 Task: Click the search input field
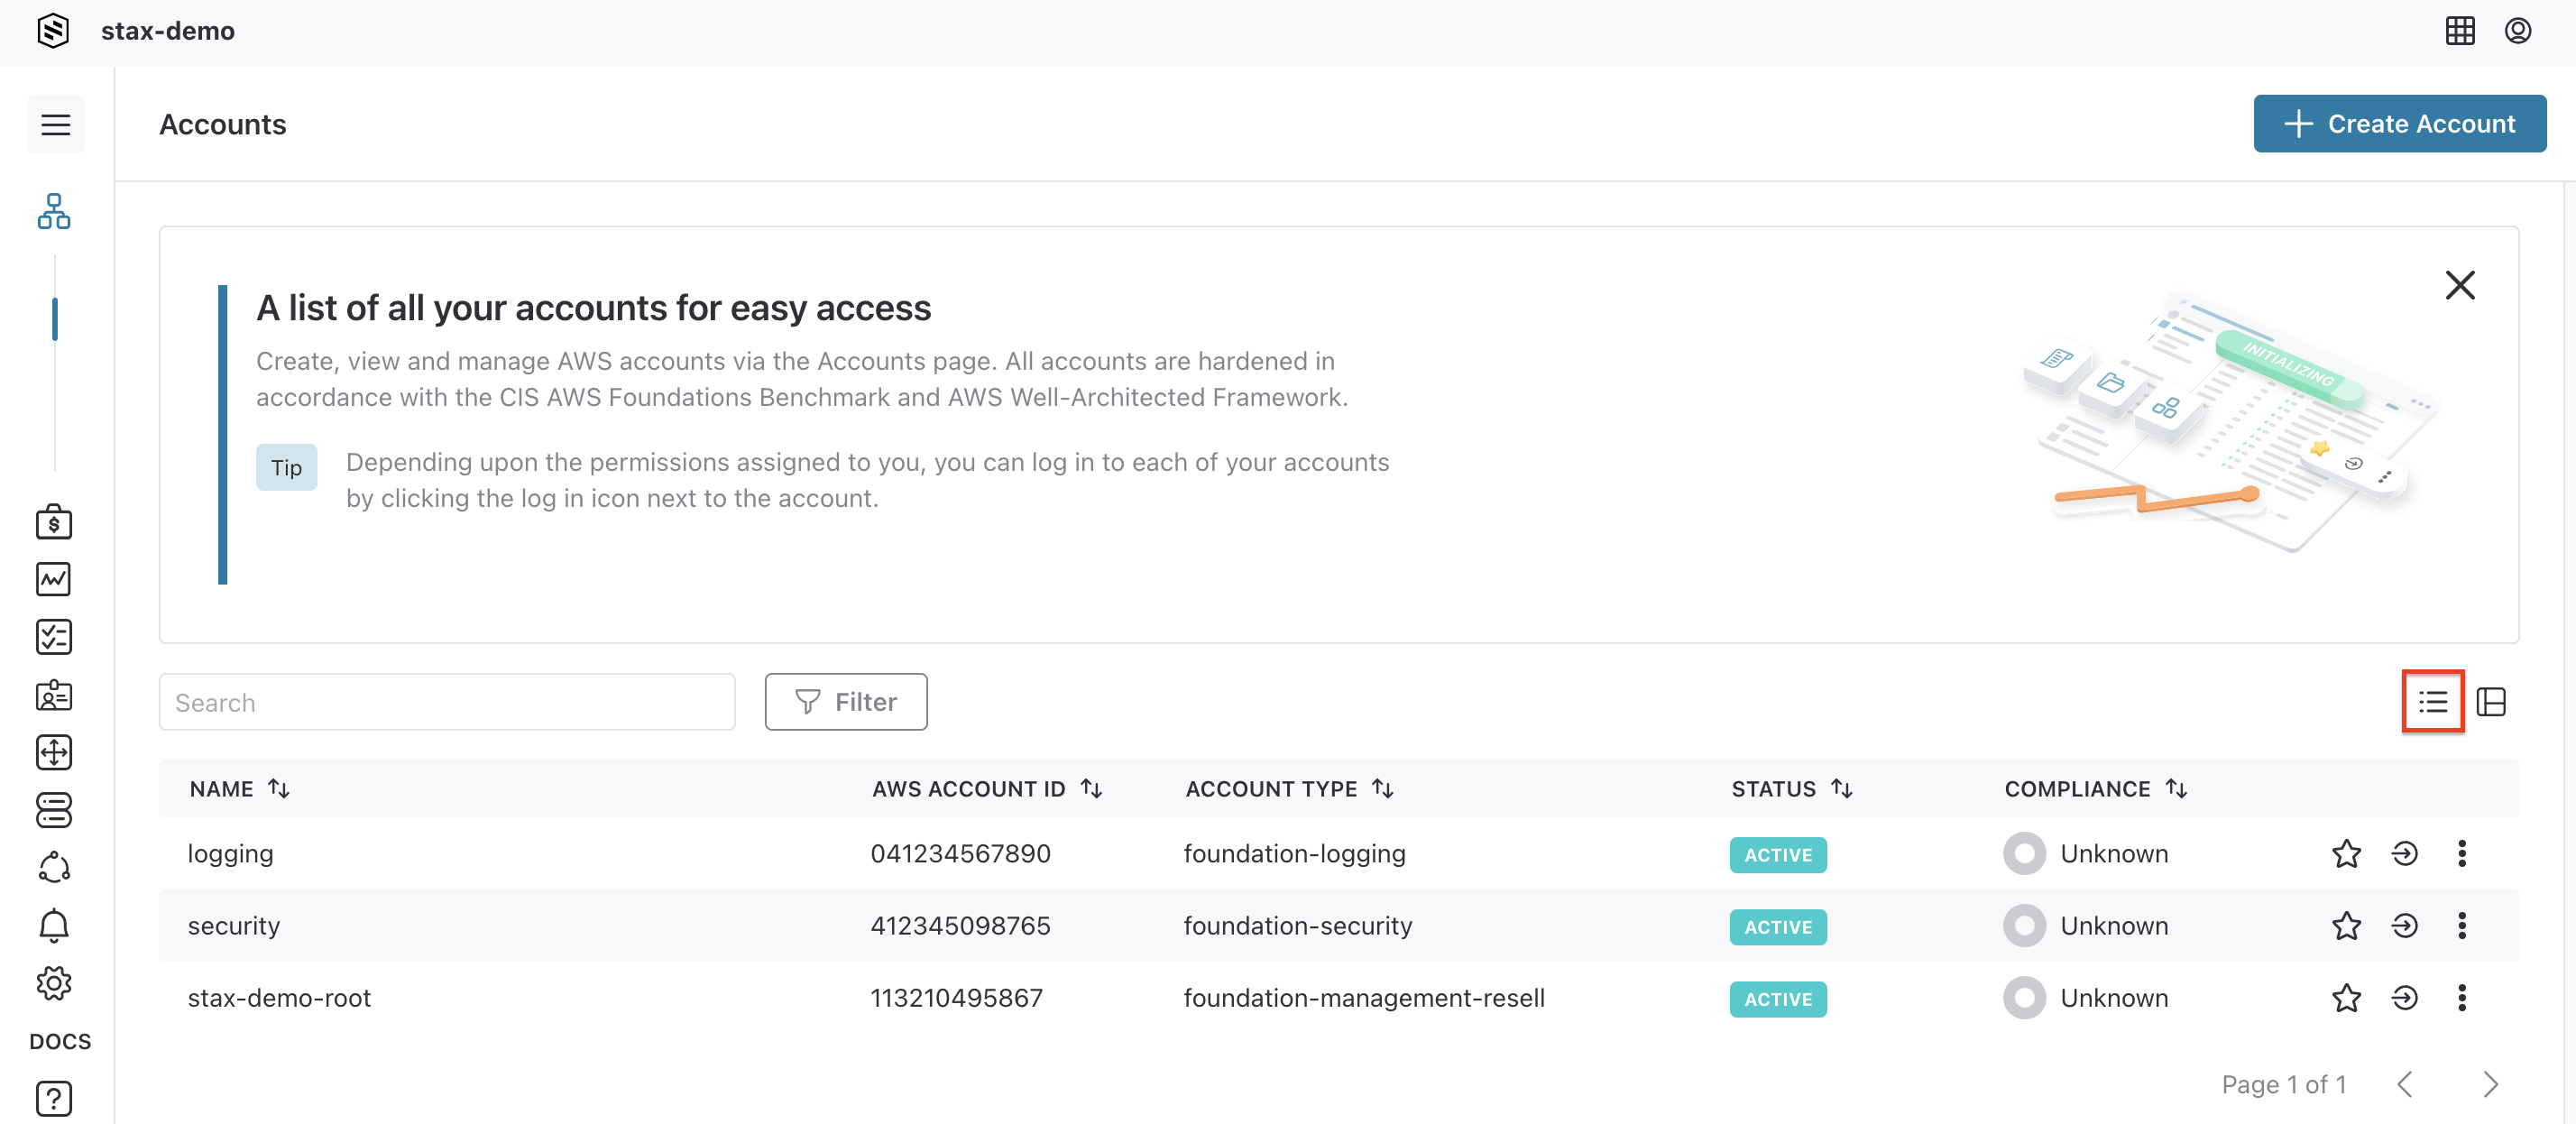point(446,702)
